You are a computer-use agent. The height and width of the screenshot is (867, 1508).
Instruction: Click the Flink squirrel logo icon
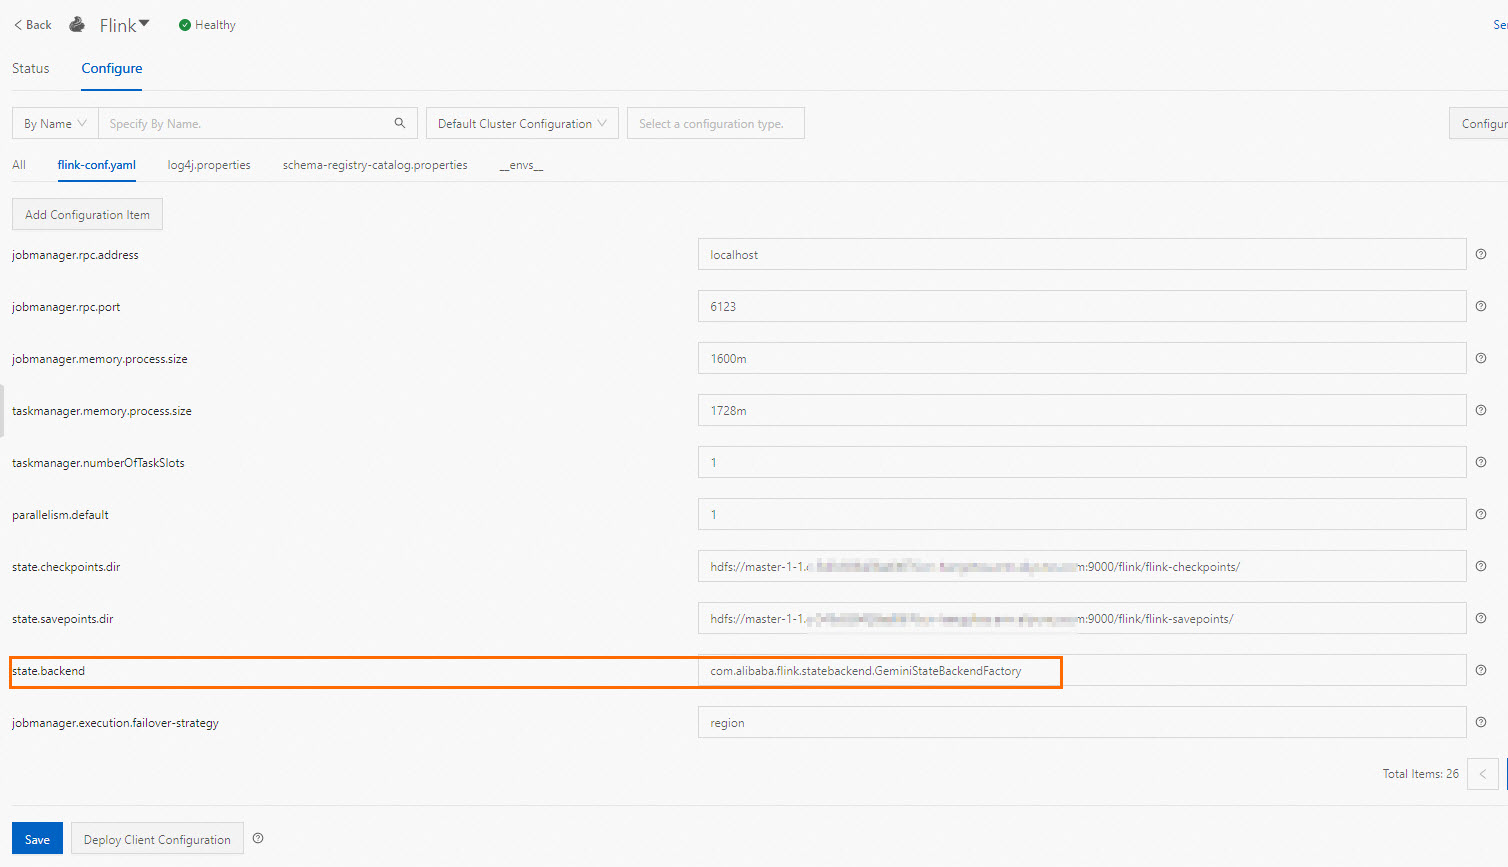point(77,24)
